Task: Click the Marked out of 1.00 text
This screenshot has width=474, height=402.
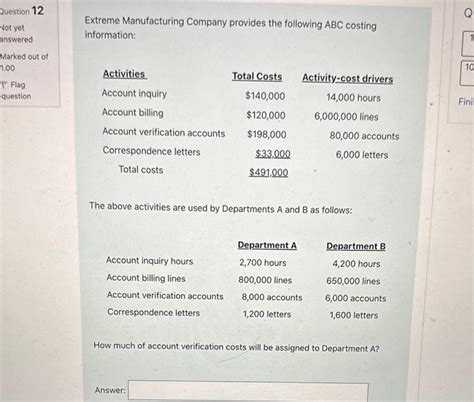Action: (24, 62)
